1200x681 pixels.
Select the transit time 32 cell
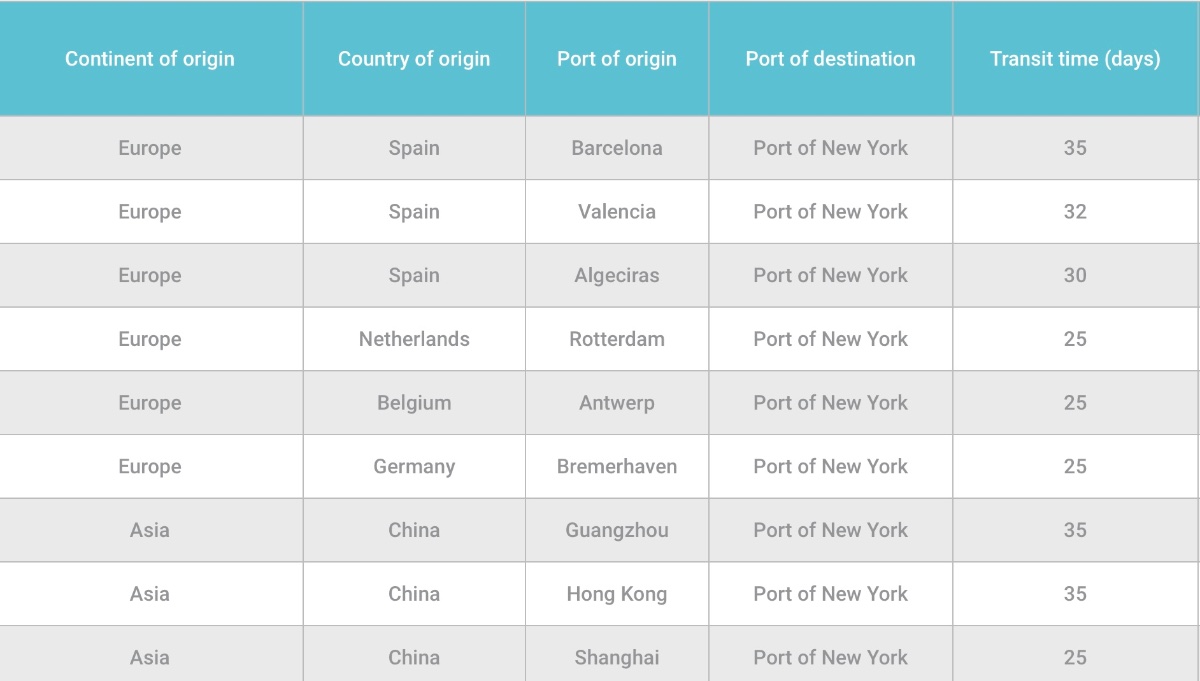click(1075, 212)
